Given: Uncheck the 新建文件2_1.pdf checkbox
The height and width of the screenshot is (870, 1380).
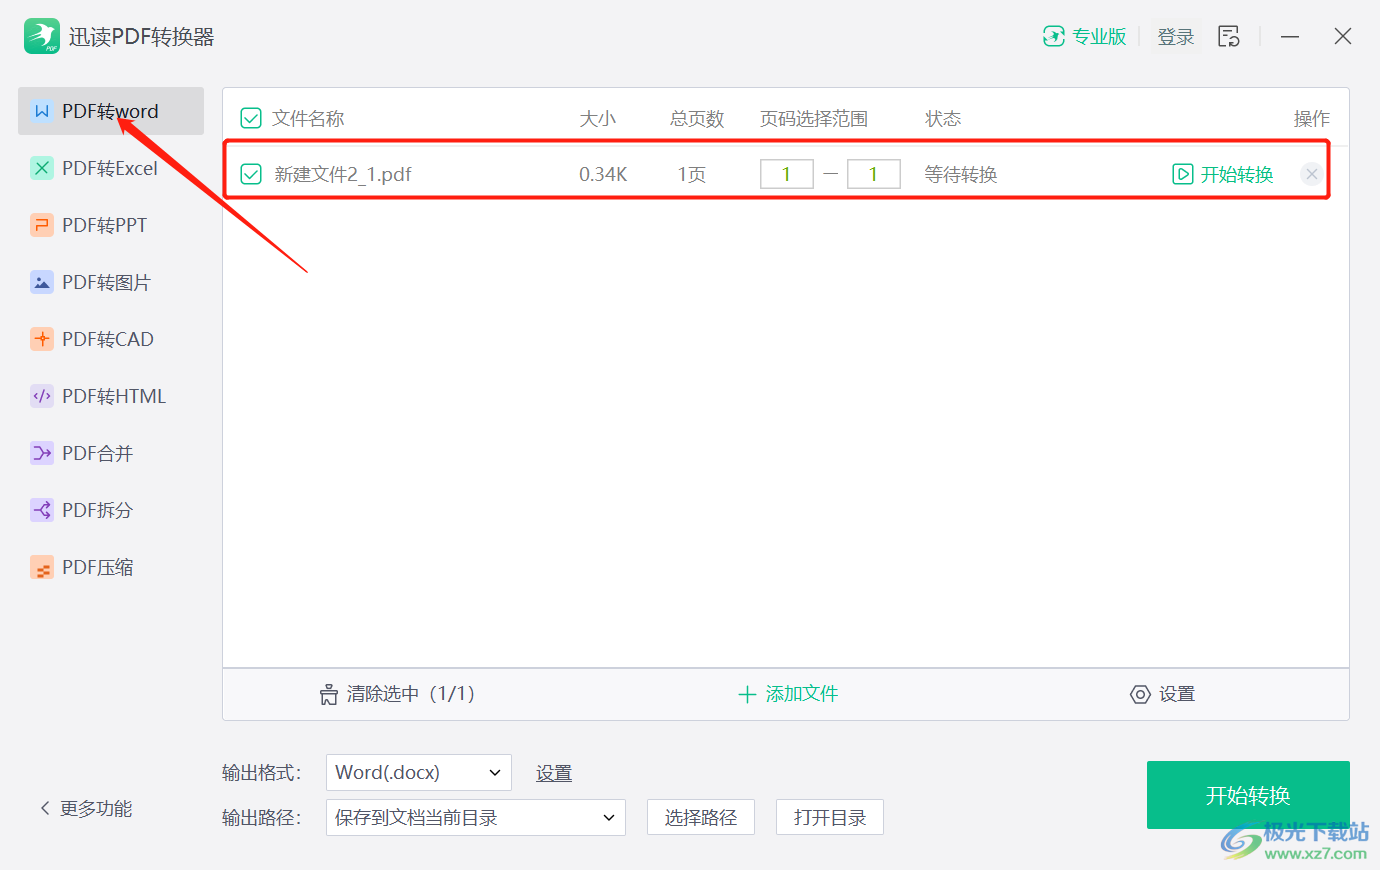Looking at the screenshot, I should 251,174.
